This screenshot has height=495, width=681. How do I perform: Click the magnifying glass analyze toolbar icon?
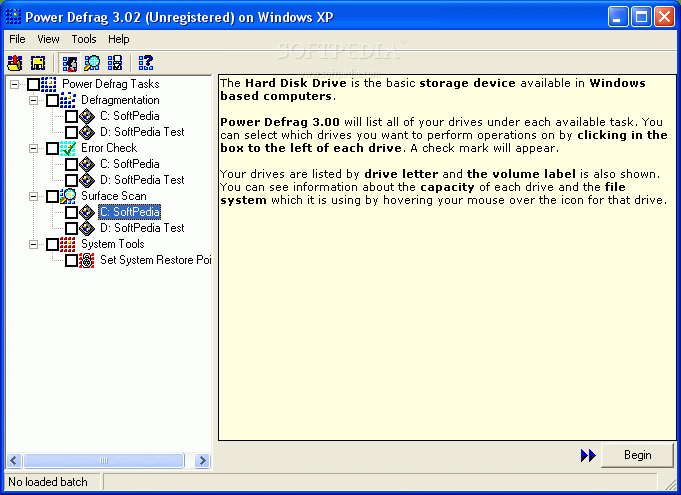pyautogui.click(x=92, y=63)
